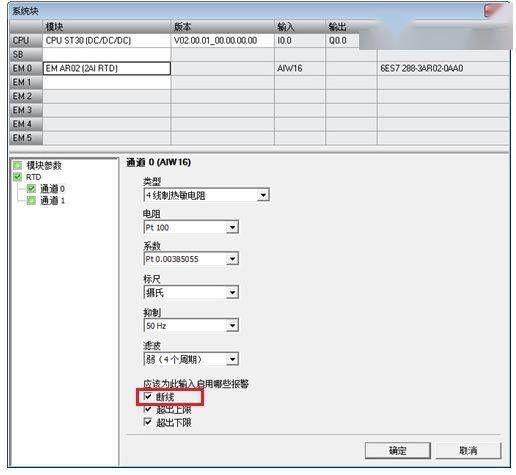Click the 通道 1 green node icon

pos(31,200)
